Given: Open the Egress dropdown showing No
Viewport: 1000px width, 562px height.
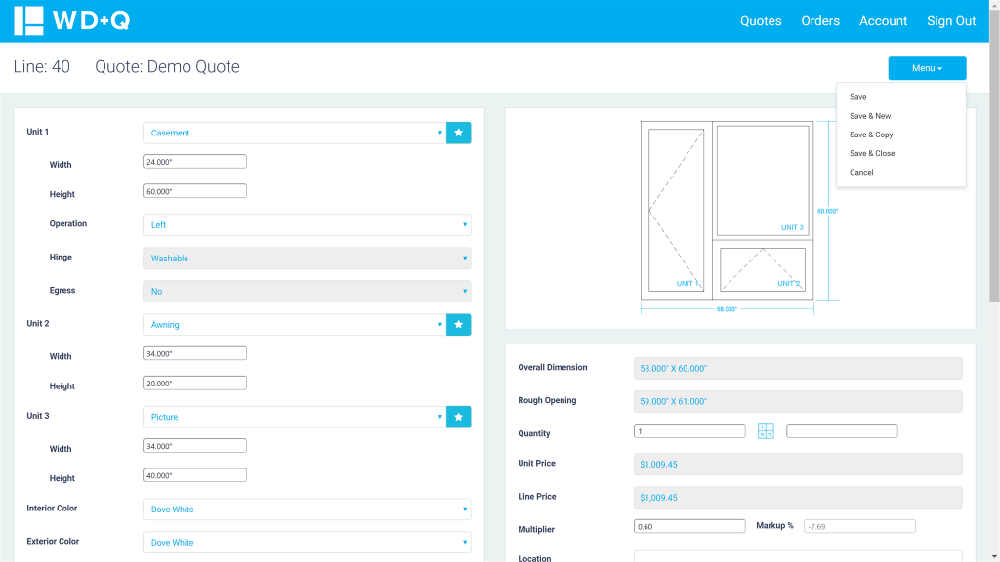Looking at the screenshot, I should click(x=307, y=292).
